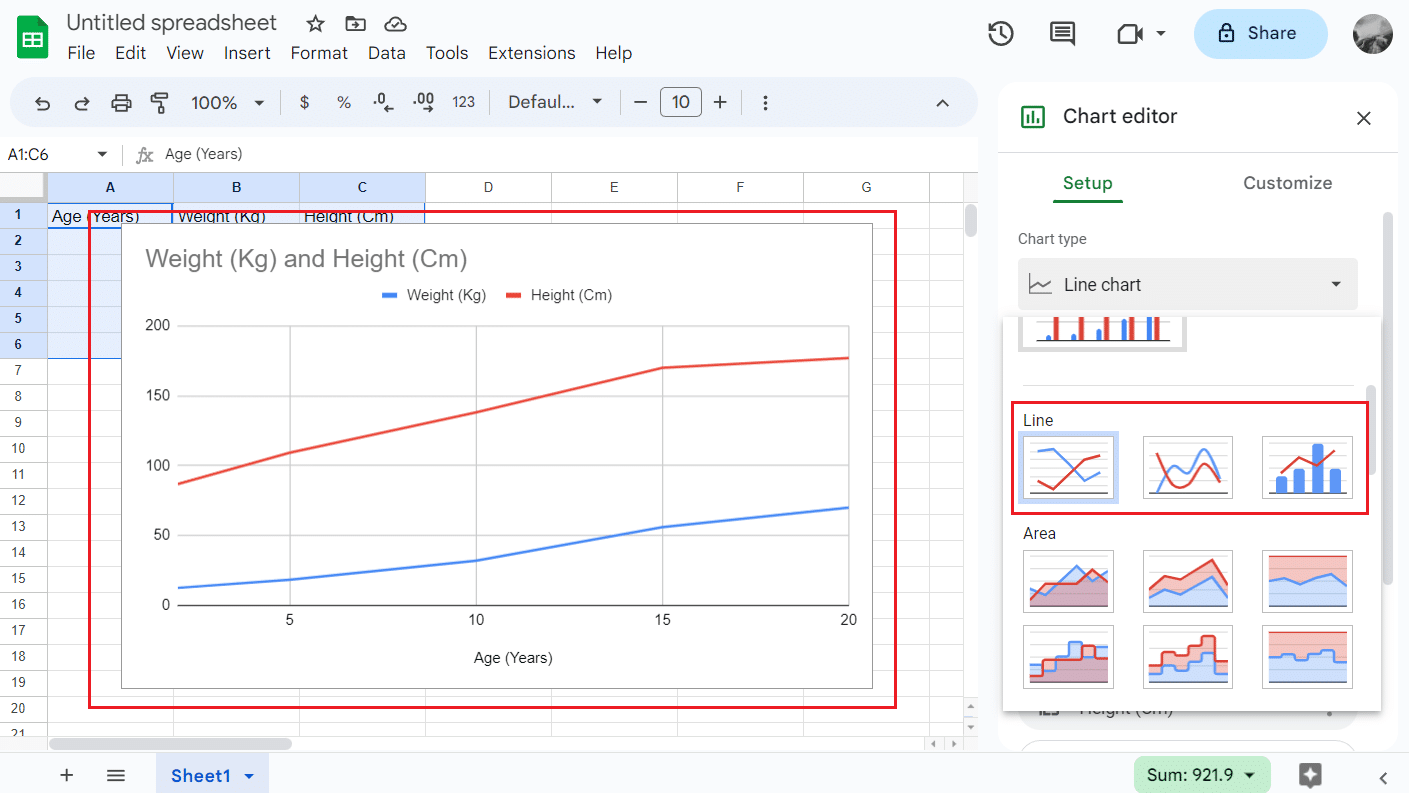Star the Untitled spreadsheet

(315, 23)
